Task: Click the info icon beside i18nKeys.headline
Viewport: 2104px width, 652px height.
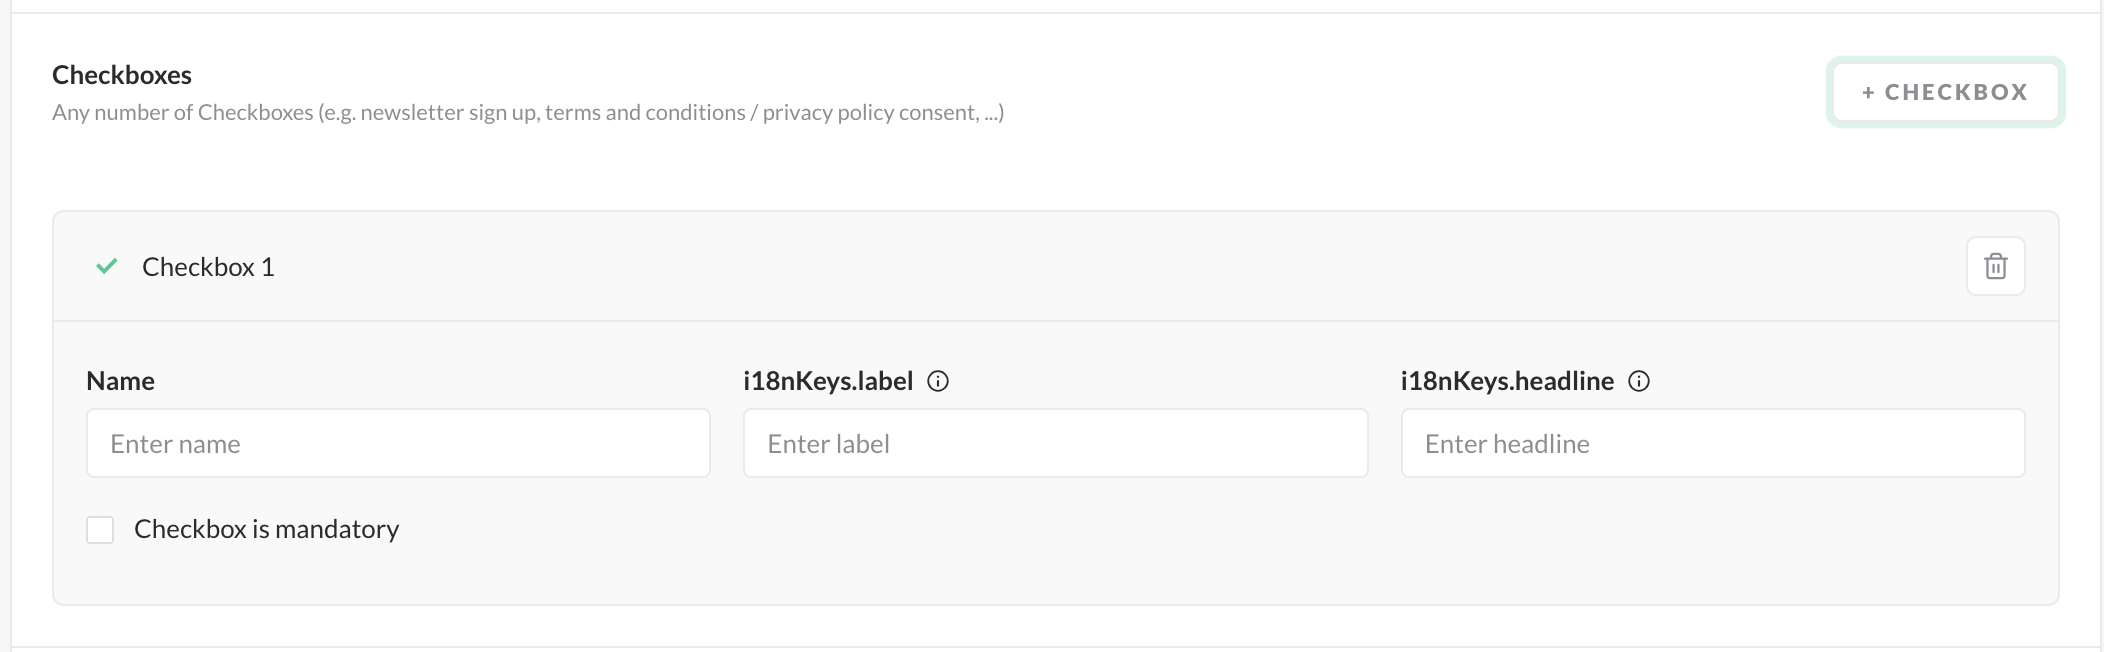Action: (x=1639, y=381)
